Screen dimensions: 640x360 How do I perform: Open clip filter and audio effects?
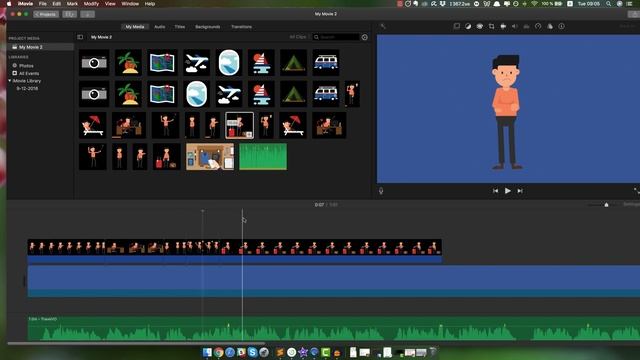point(550,27)
